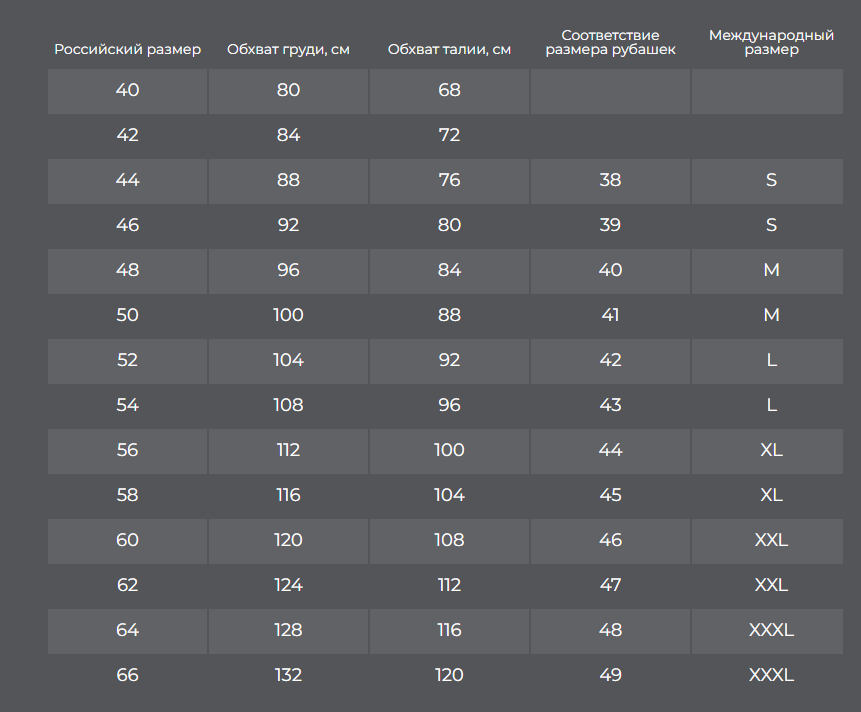Select the XXL cell in size 60 row
The height and width of the screenshot is (712, 861).
pyautogui.click(x=767, y=541)
